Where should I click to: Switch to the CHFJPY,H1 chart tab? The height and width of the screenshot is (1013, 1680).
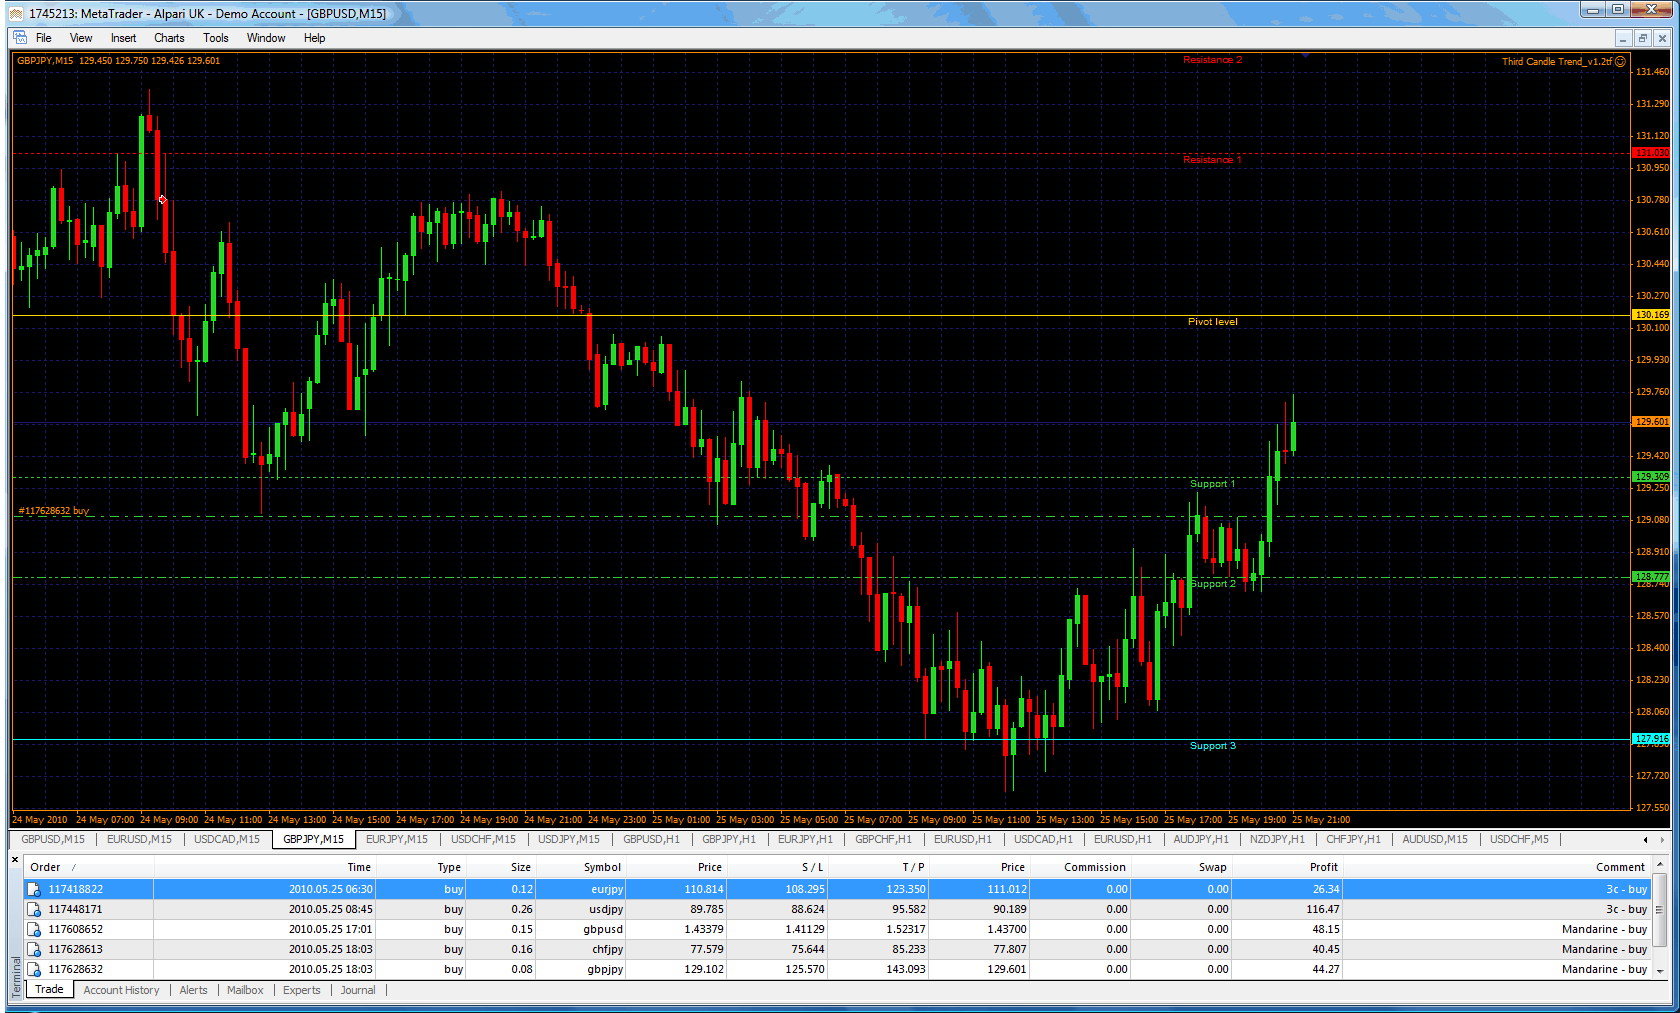pyautogui.click(x=1353, y=839)
